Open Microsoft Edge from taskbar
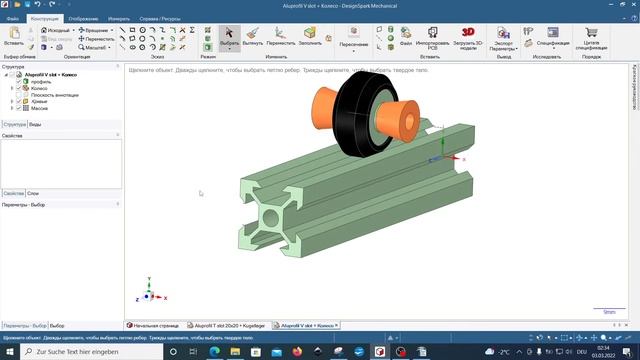Screen dimensions: 640x360 tap(214, 351)
